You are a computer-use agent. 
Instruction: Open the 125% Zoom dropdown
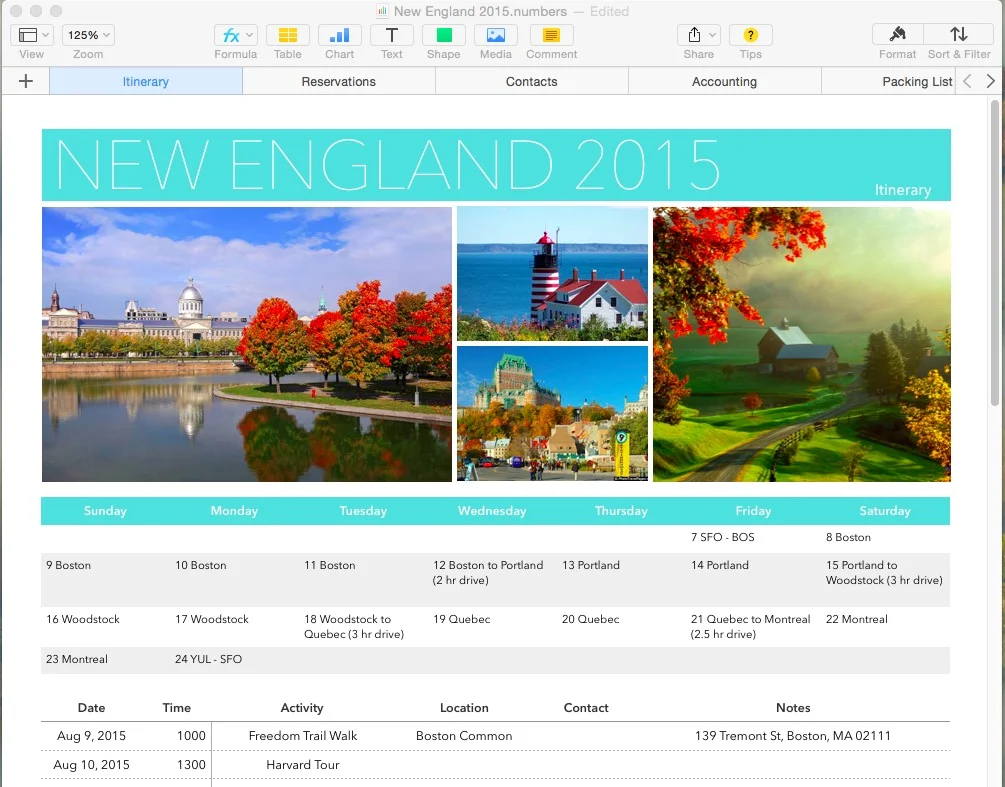(88, 35)
